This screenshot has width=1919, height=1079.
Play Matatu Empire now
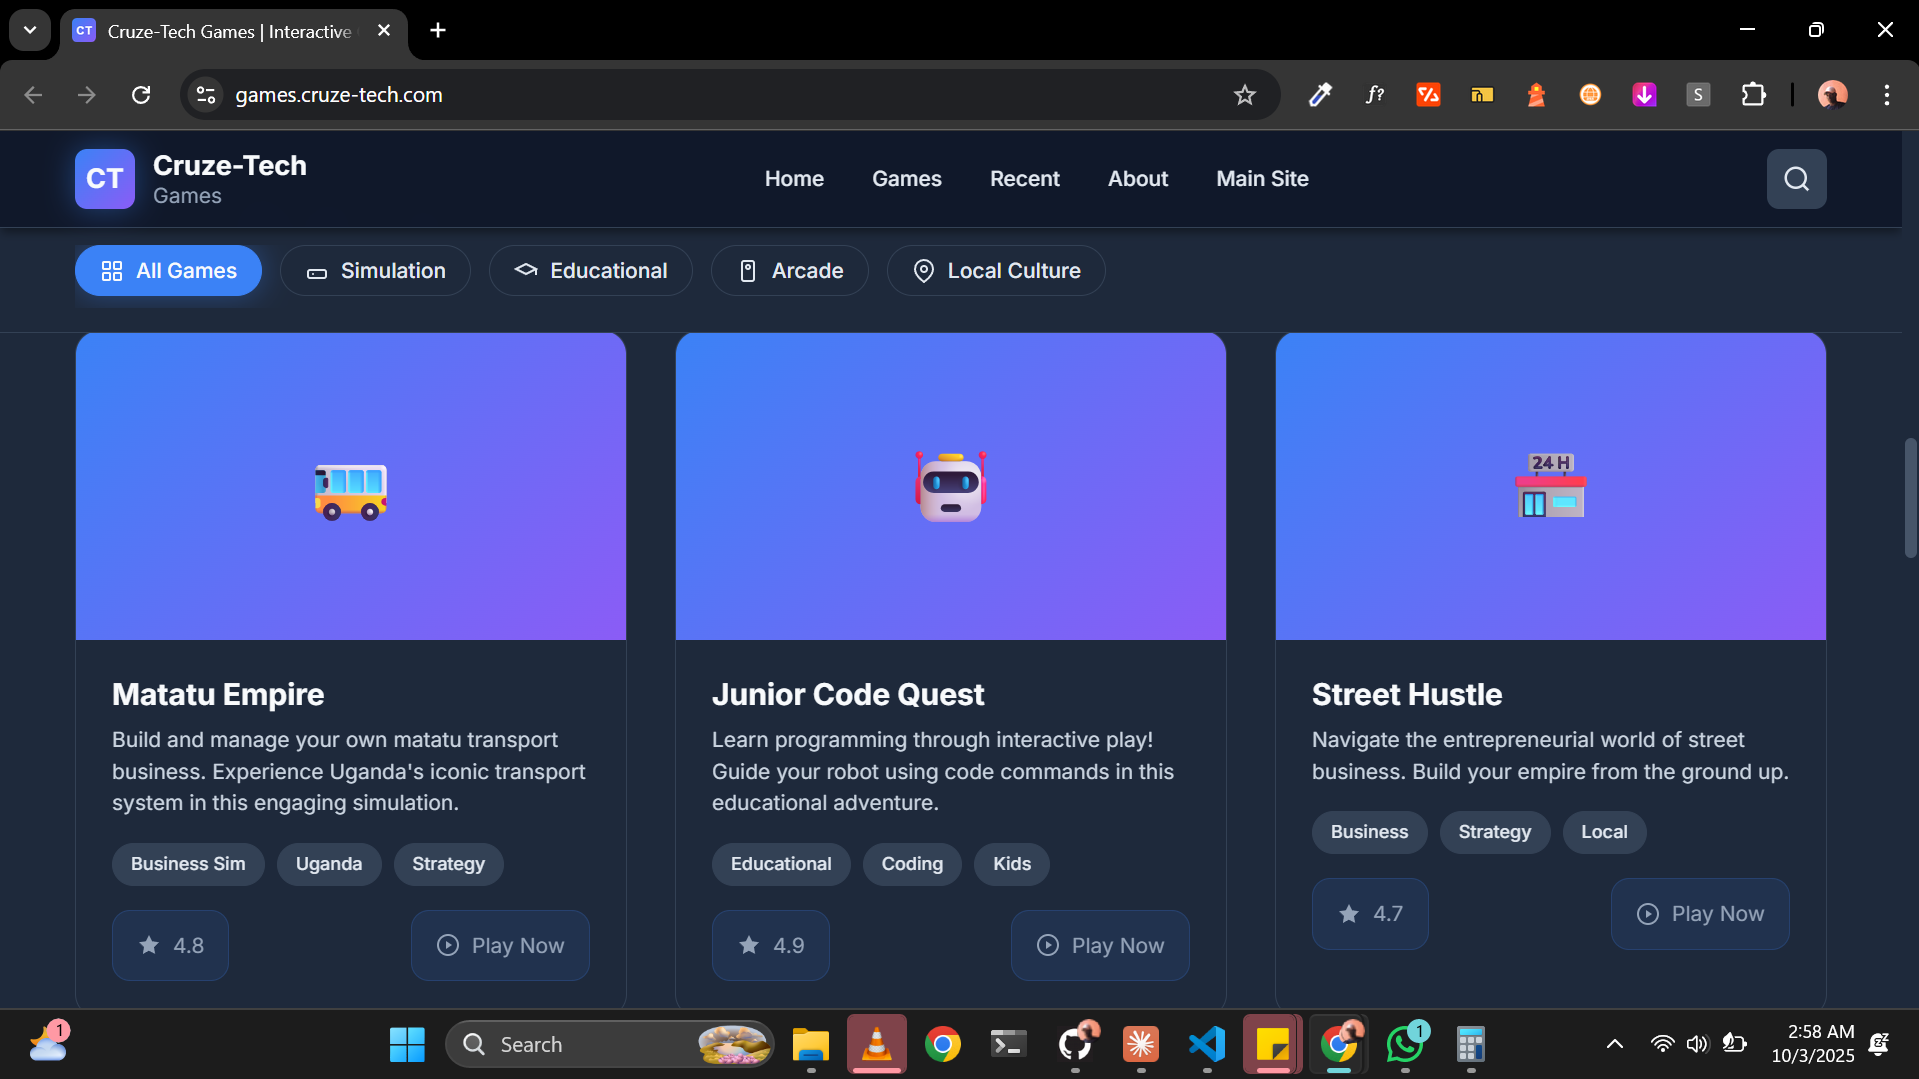pyautogui.click(x=500, y=945)
